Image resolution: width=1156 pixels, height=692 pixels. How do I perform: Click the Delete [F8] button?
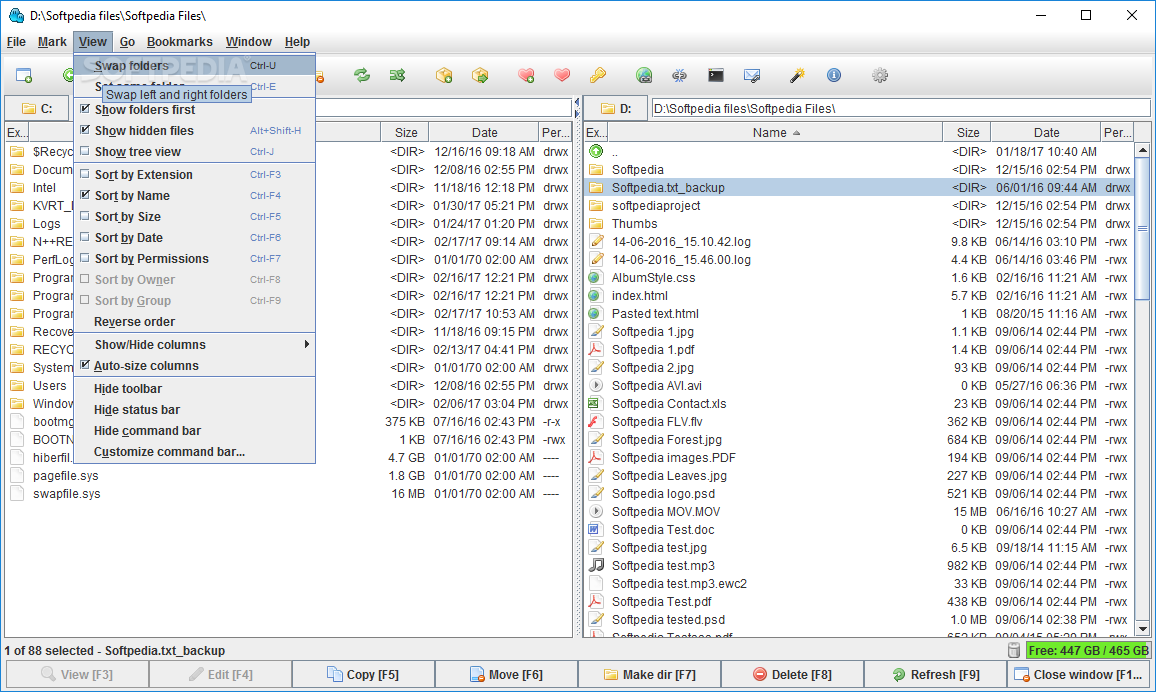[793, 674]
